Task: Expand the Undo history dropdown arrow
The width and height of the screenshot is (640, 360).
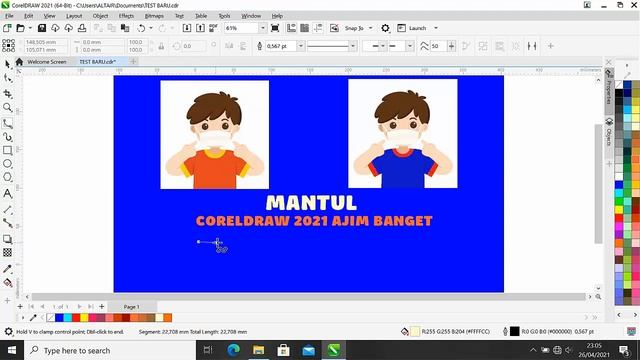Action: click(151, 28)
